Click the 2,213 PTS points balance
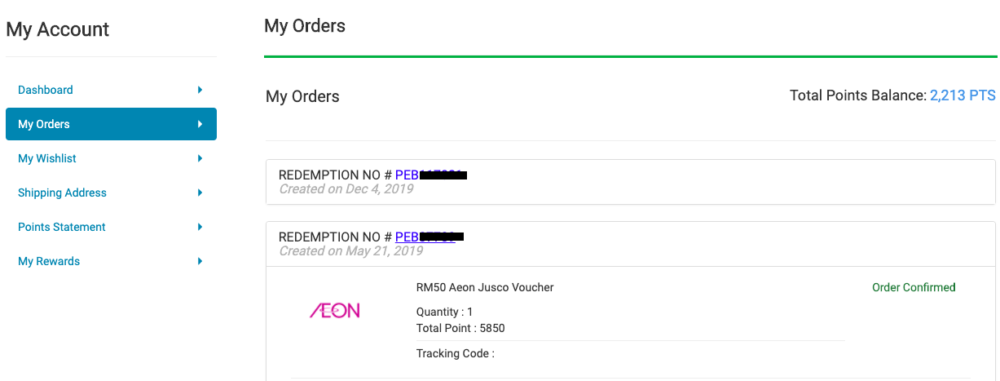The width and height of the screenshot is (1000, 381). tap(962, 96)
